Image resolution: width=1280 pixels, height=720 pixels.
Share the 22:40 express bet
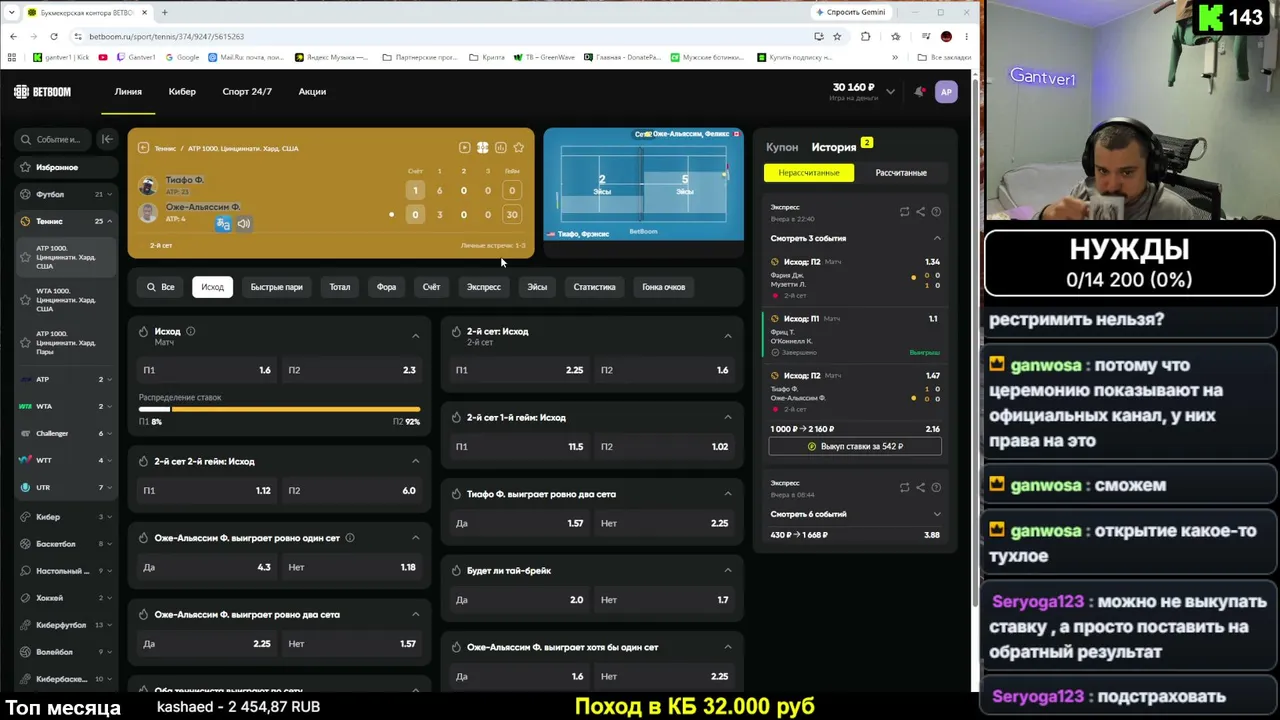coord(920,212)
